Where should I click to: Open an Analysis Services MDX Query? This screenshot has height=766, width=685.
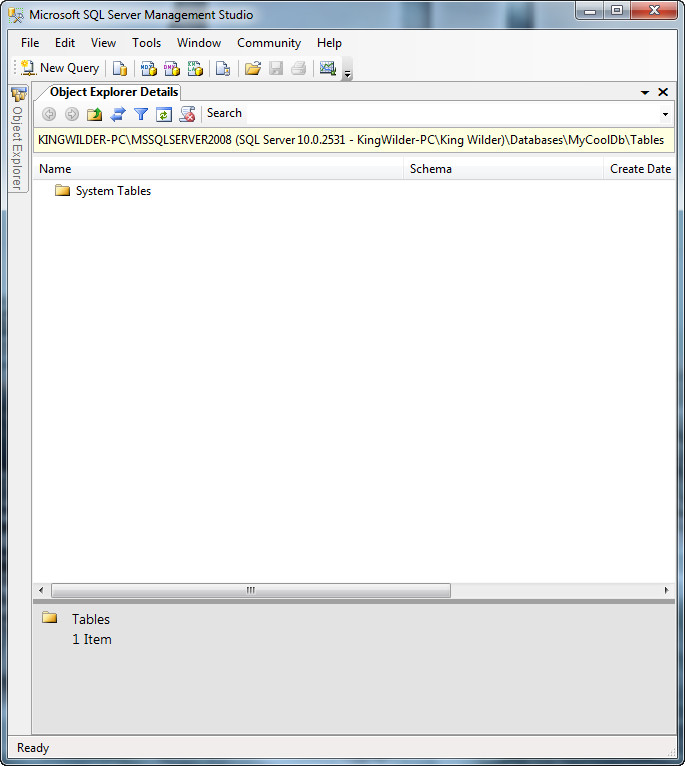click(x=149, y=68)
